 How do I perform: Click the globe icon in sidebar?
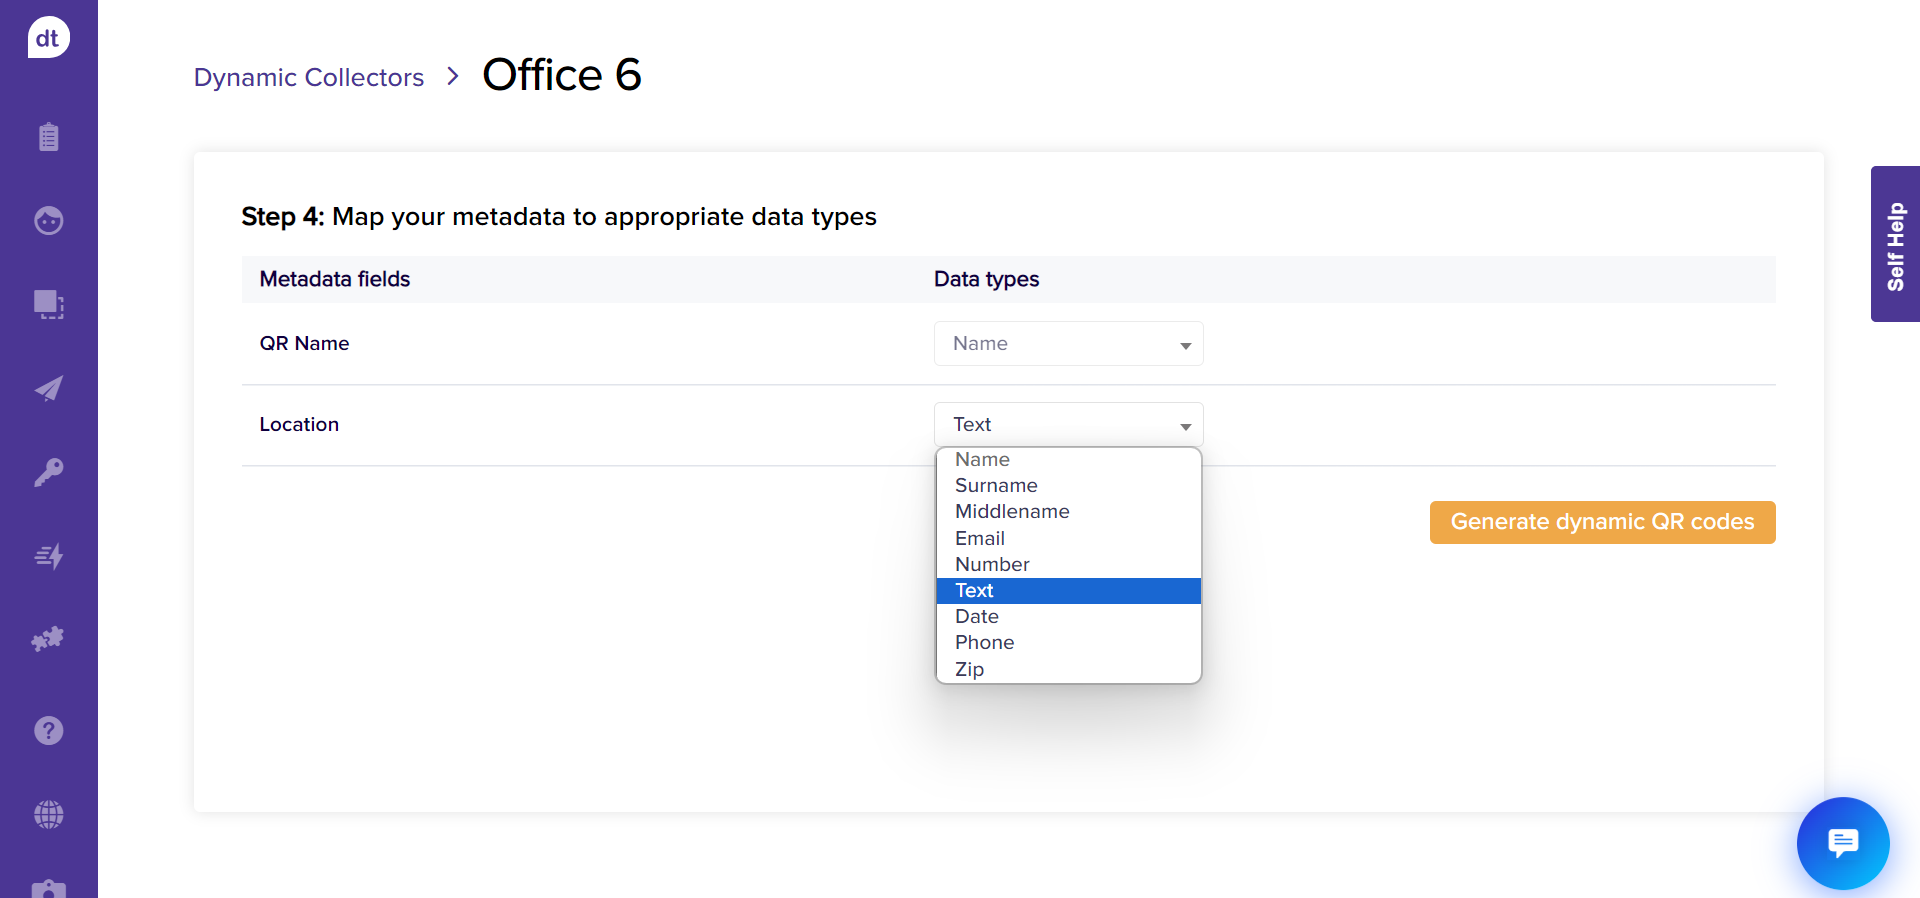(48, 815)
